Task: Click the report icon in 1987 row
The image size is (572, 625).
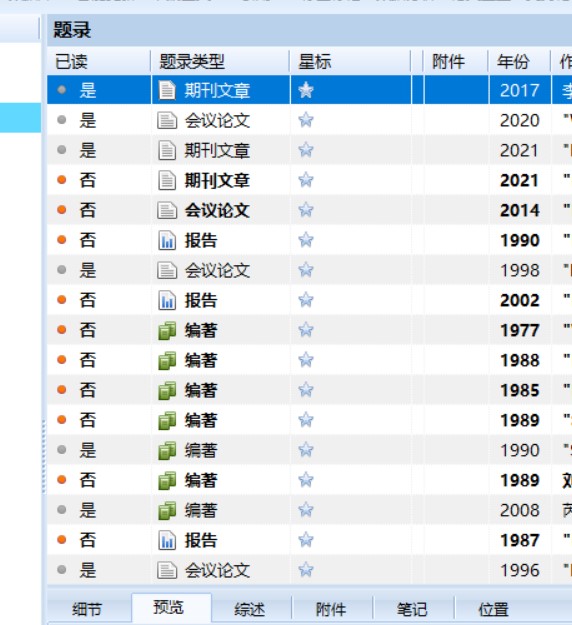Action: click(167, 540)
